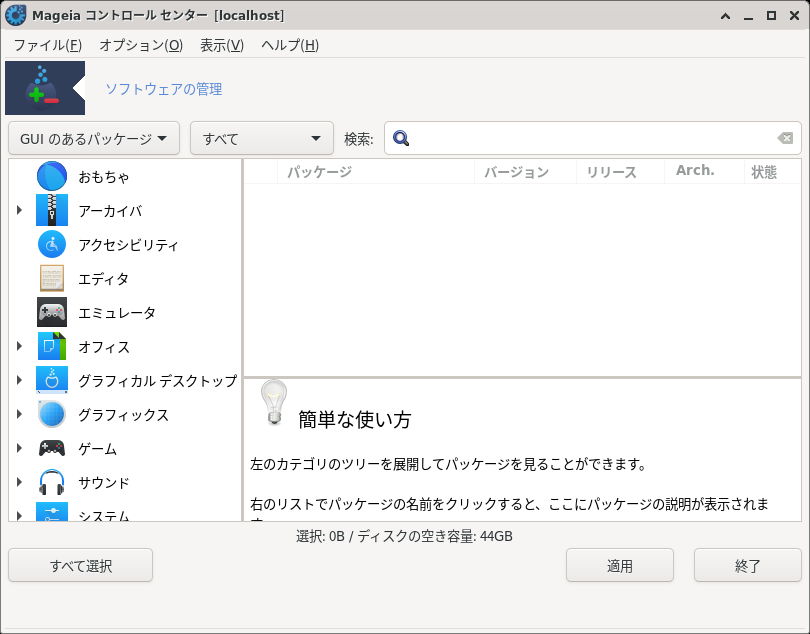Image resolution: width=810 pixels, height=634 pixels.
Task: Sort by 状態 column header
Action: [x=773, y=172]
